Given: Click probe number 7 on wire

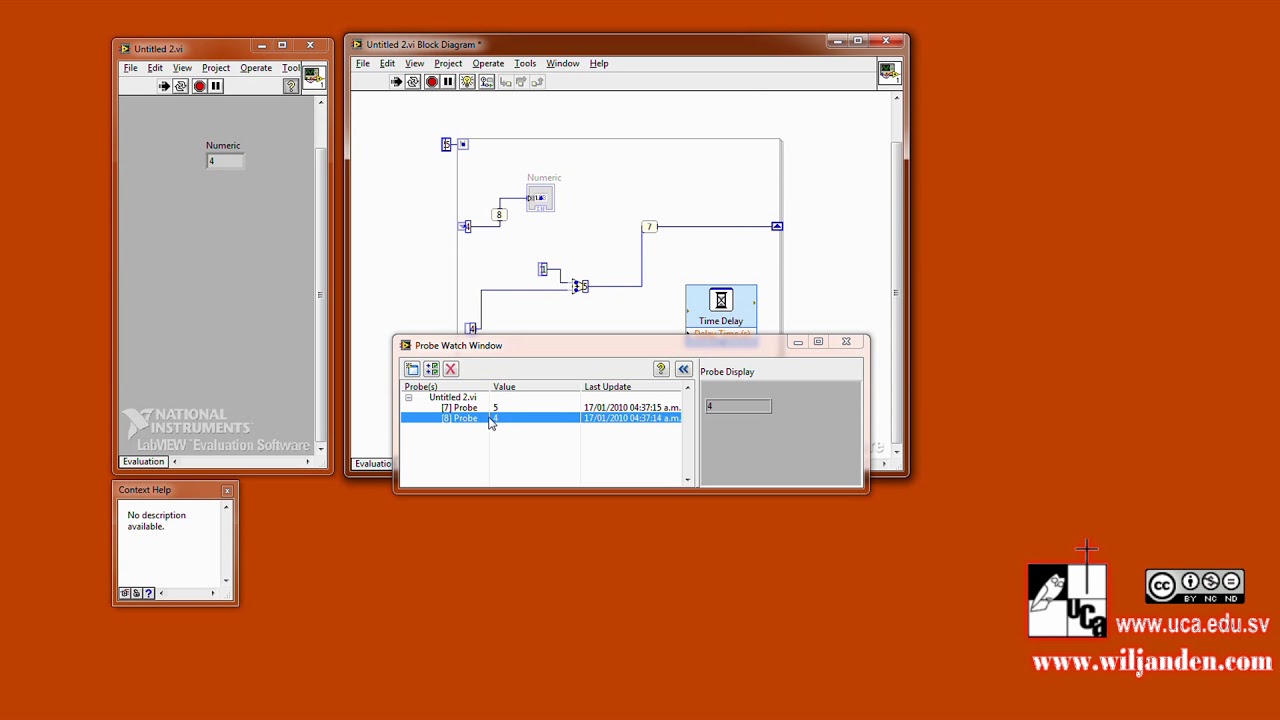Looking at the screenshot, I should click(x=649, y=227).
